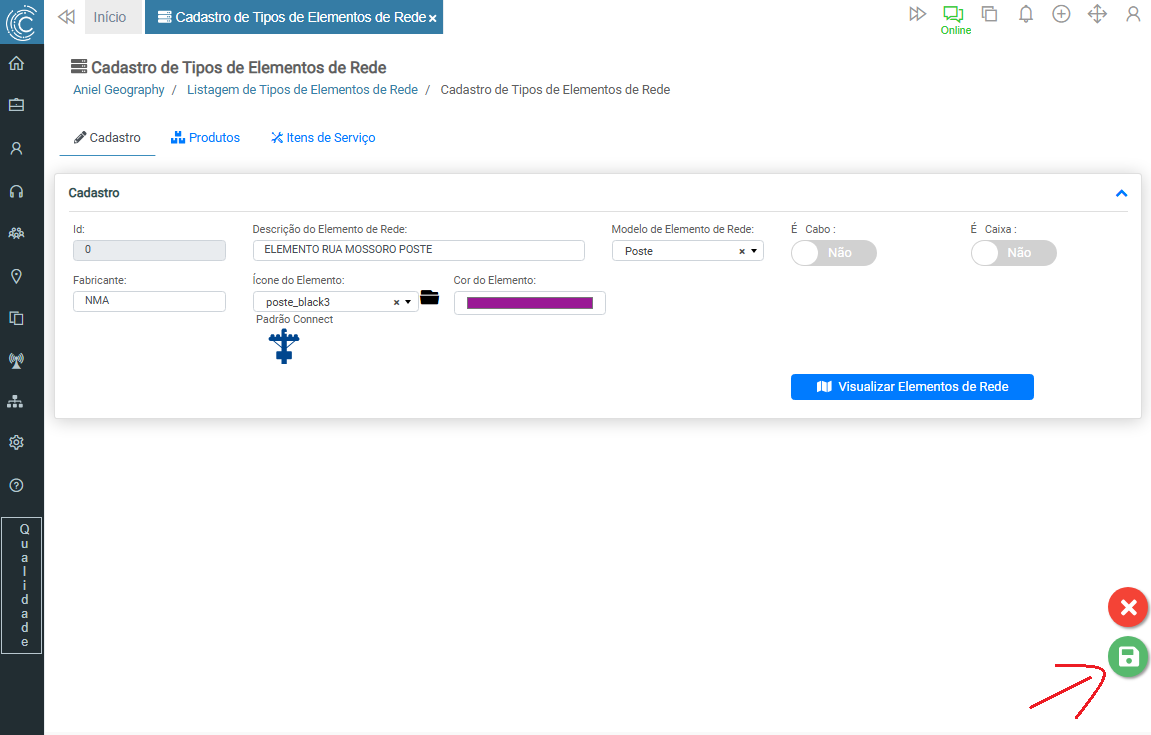The width and height of the screenshot is (1151, 735).
Task: Click the Fabricante input field
Action: (x=149, y=300)
